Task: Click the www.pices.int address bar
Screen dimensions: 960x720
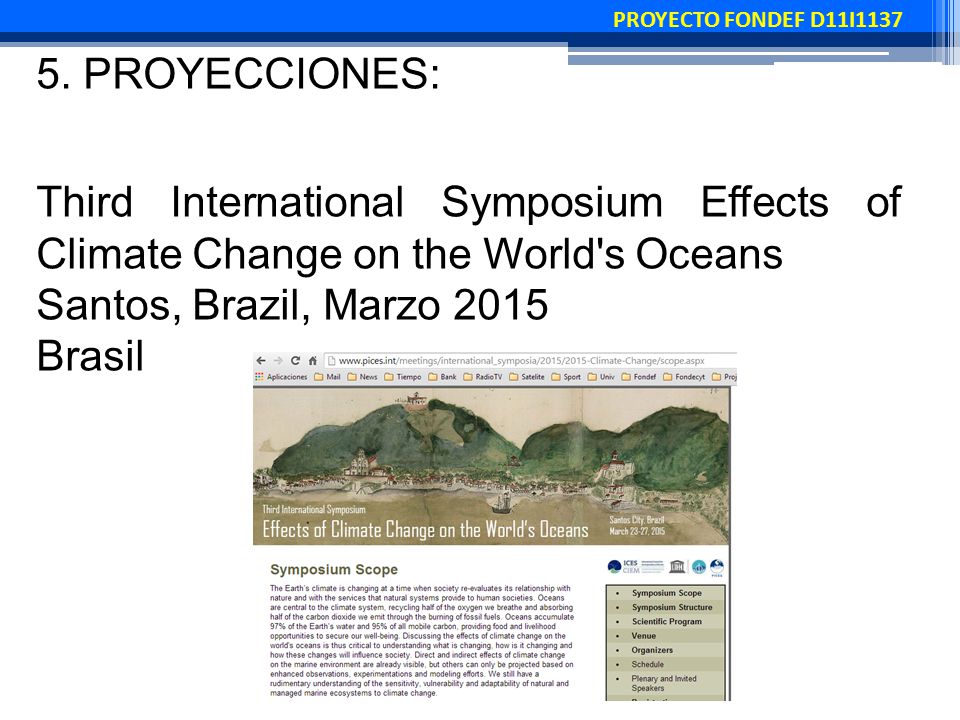Action: pos(530,361)
